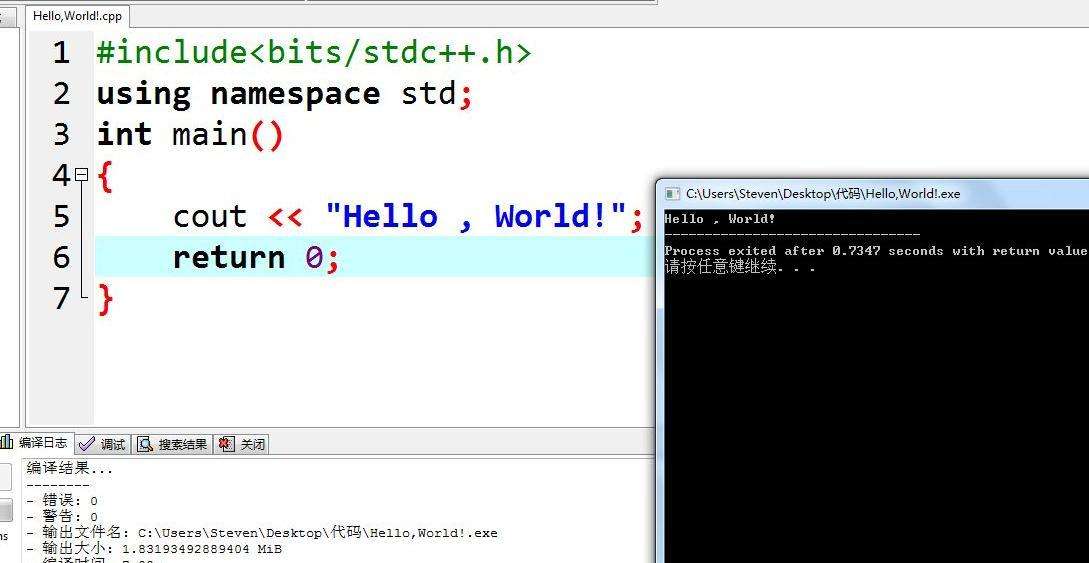Click the console title Hello,World!.exe path
This screenshot has height=563, width=1089.
tap(823, 194)
